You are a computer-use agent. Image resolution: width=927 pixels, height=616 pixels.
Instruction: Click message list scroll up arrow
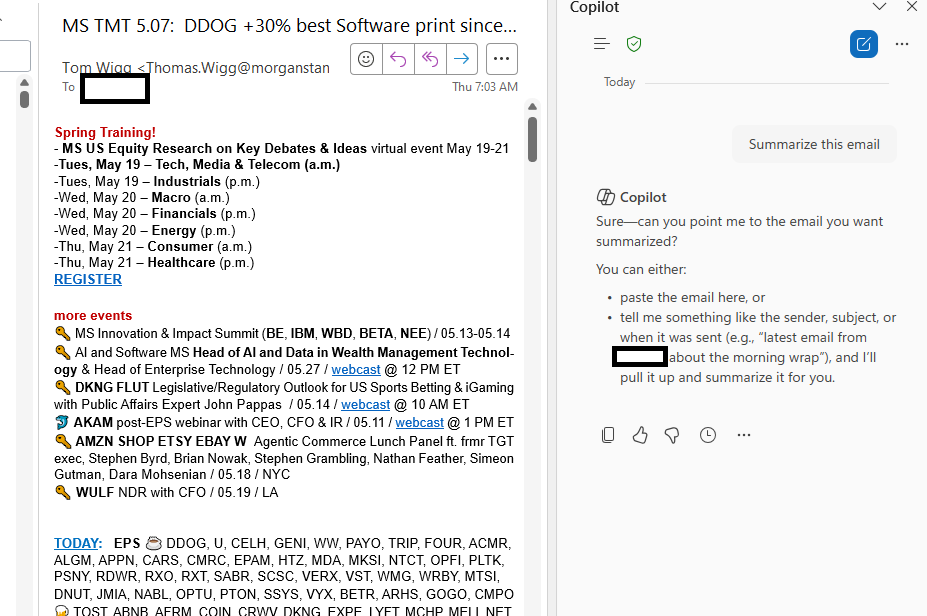pos(24,83)
